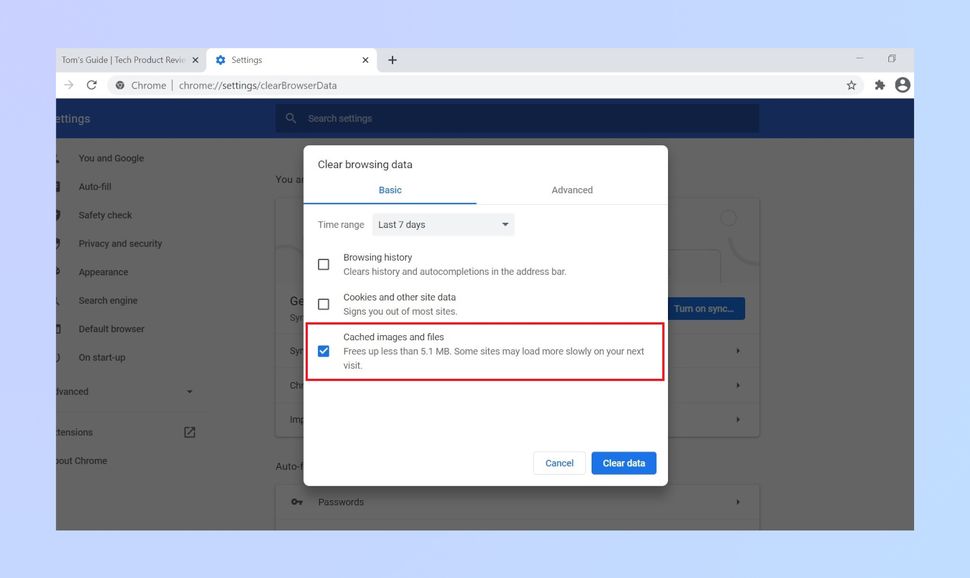Check the Browsing history checkbox

pos(324,263)
